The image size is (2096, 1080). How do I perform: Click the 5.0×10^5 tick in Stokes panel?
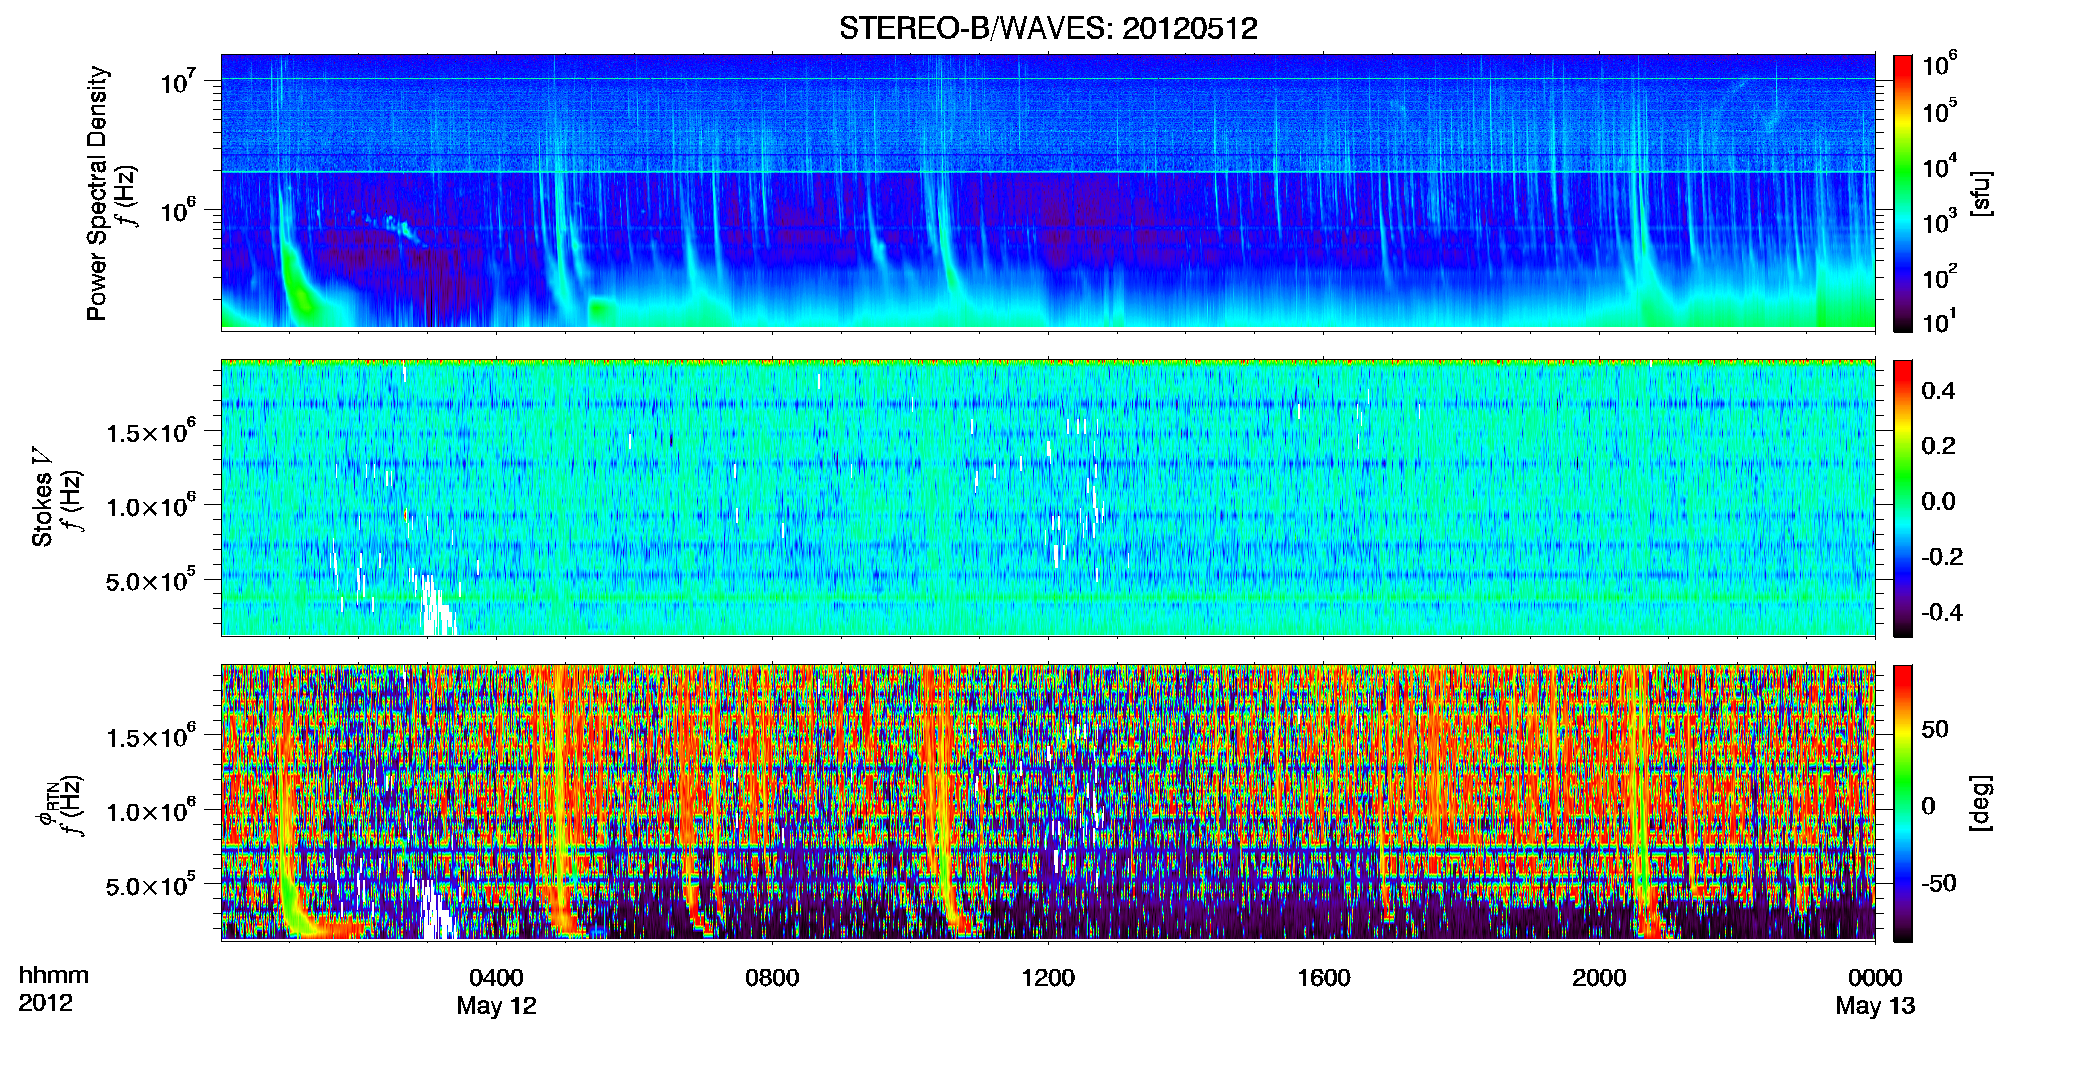point(151,580)
